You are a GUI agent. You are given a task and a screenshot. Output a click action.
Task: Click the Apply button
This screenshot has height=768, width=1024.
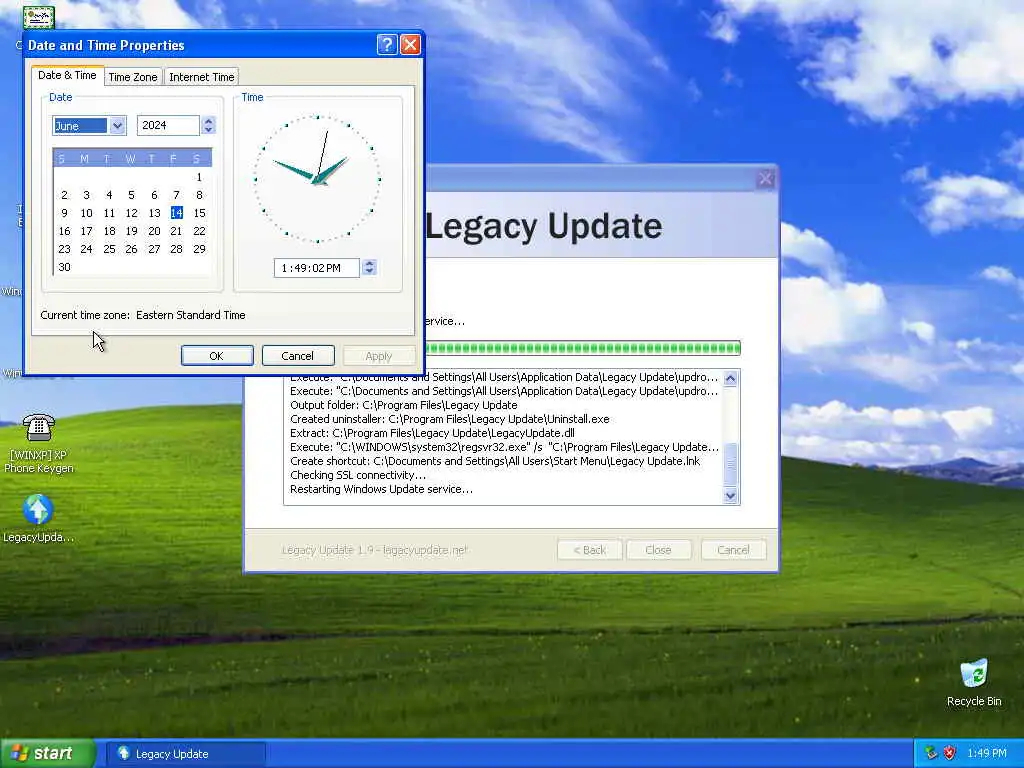379,356
